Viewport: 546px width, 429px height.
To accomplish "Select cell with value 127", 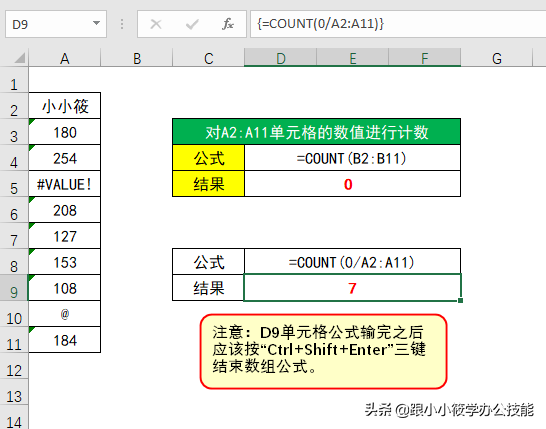I will coord(65,236).
